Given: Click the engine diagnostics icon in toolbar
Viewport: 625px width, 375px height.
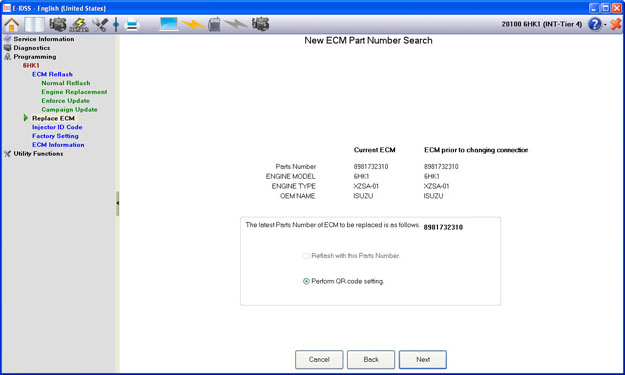Looking at the screenshot, I should (x=58, y=25).
